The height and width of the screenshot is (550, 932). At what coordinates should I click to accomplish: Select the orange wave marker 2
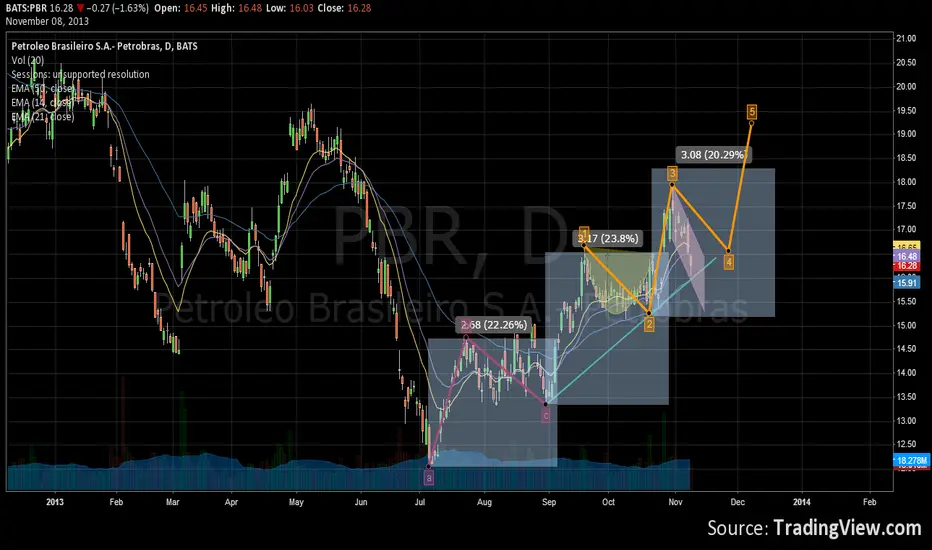649,324
